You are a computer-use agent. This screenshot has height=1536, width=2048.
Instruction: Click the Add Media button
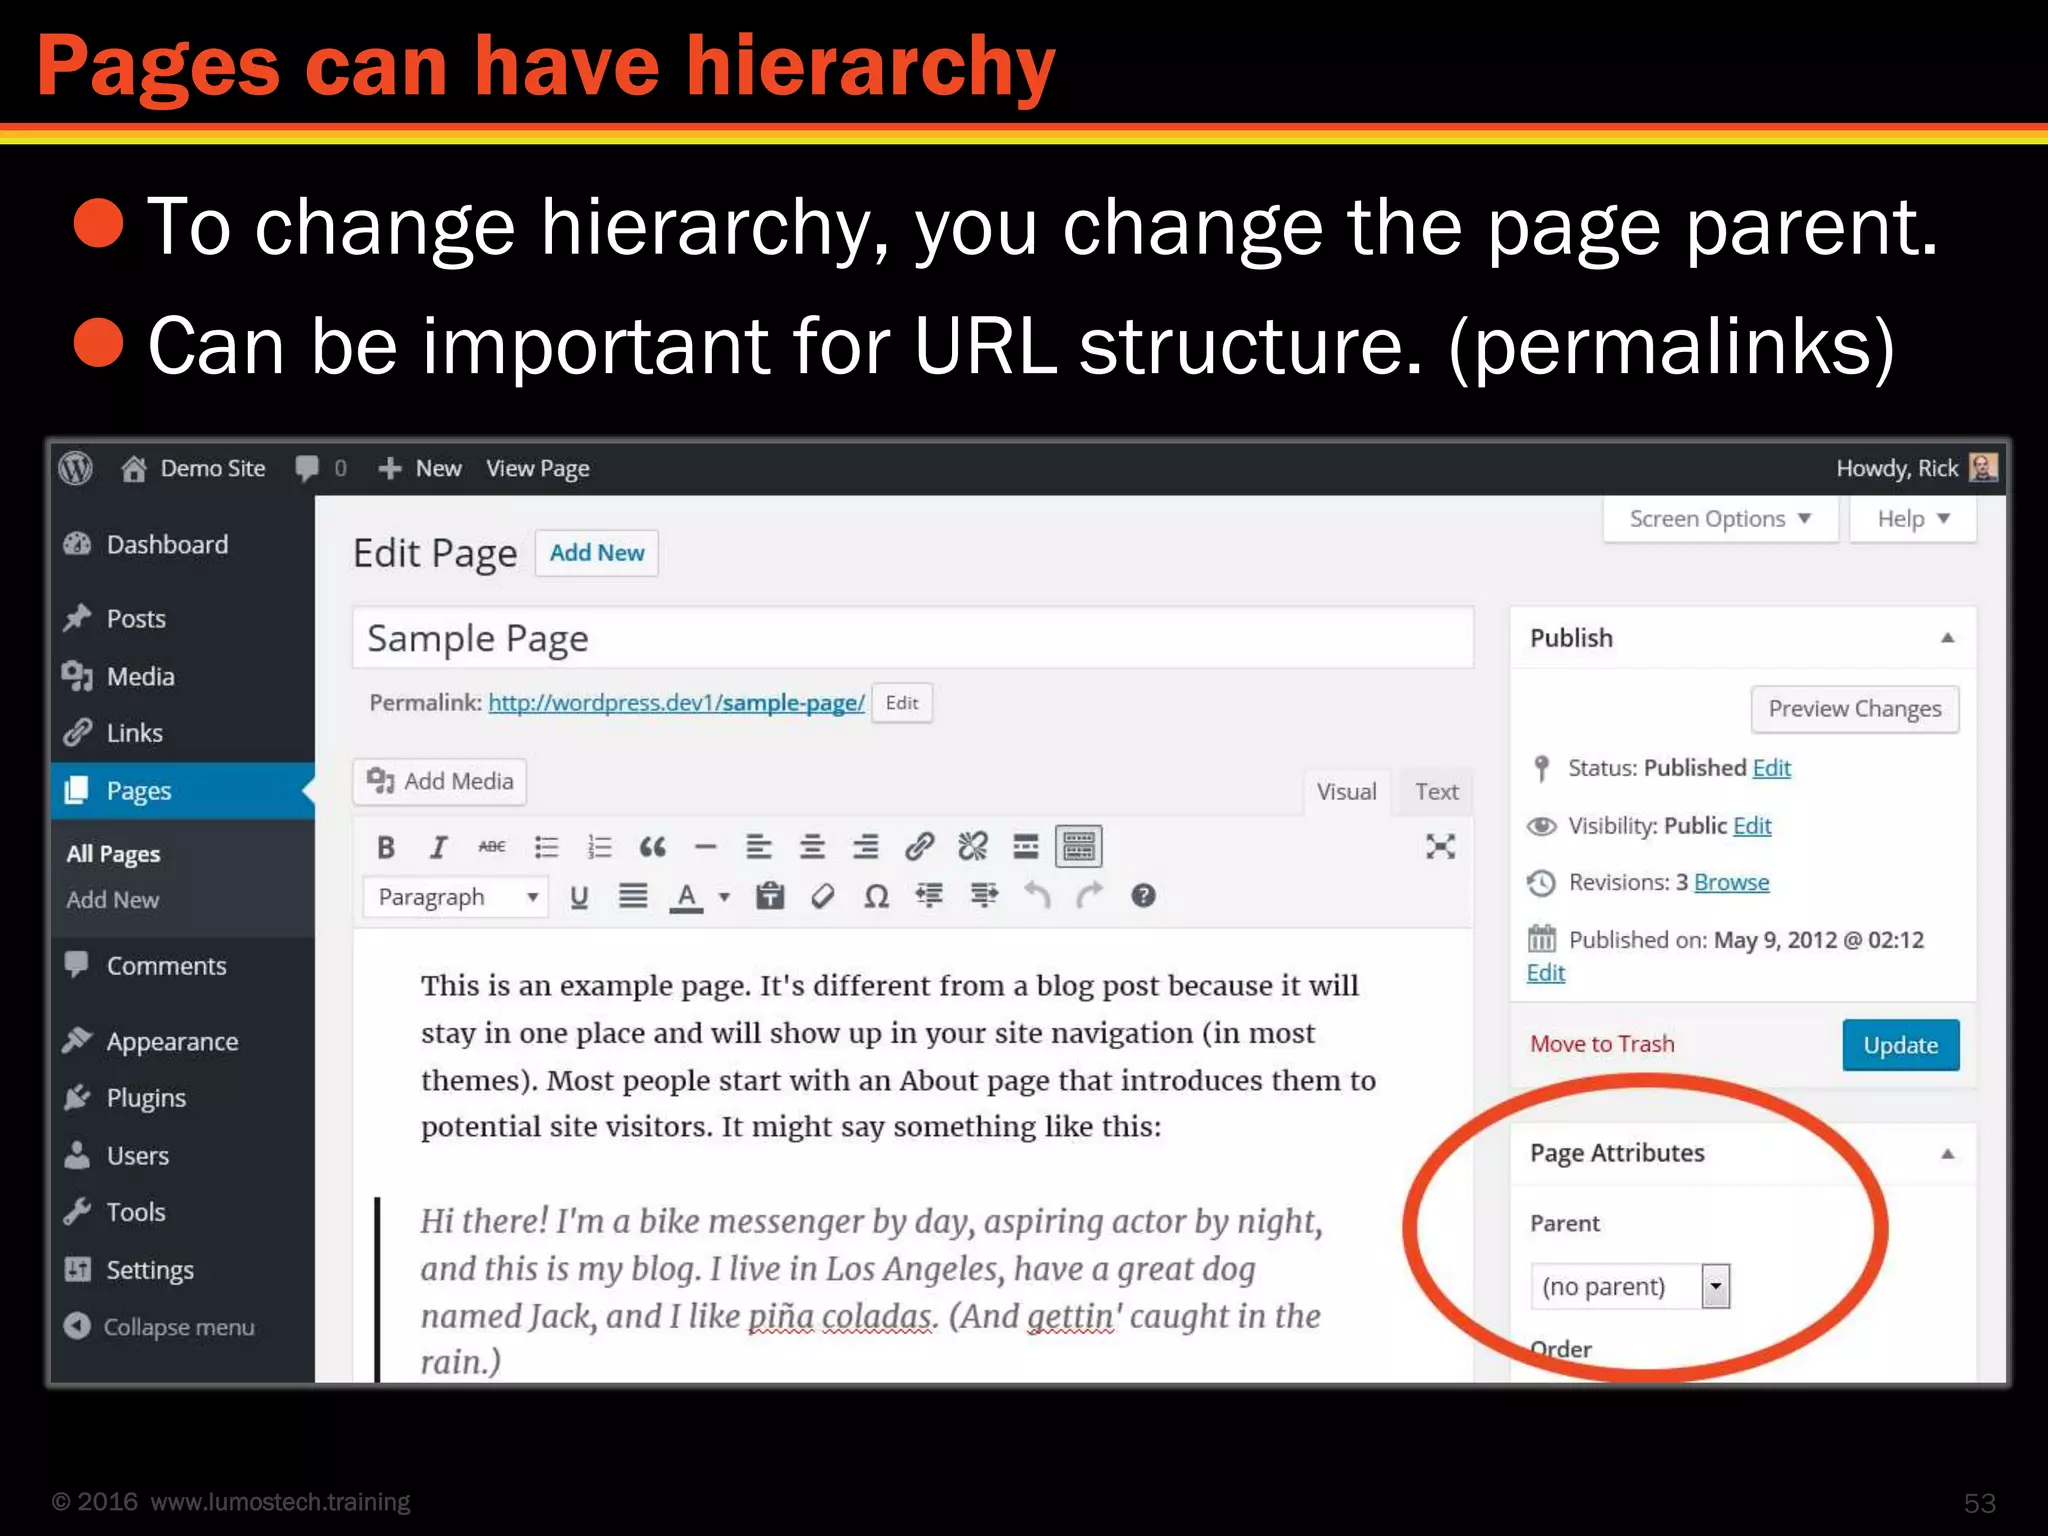tap(440, 781)
